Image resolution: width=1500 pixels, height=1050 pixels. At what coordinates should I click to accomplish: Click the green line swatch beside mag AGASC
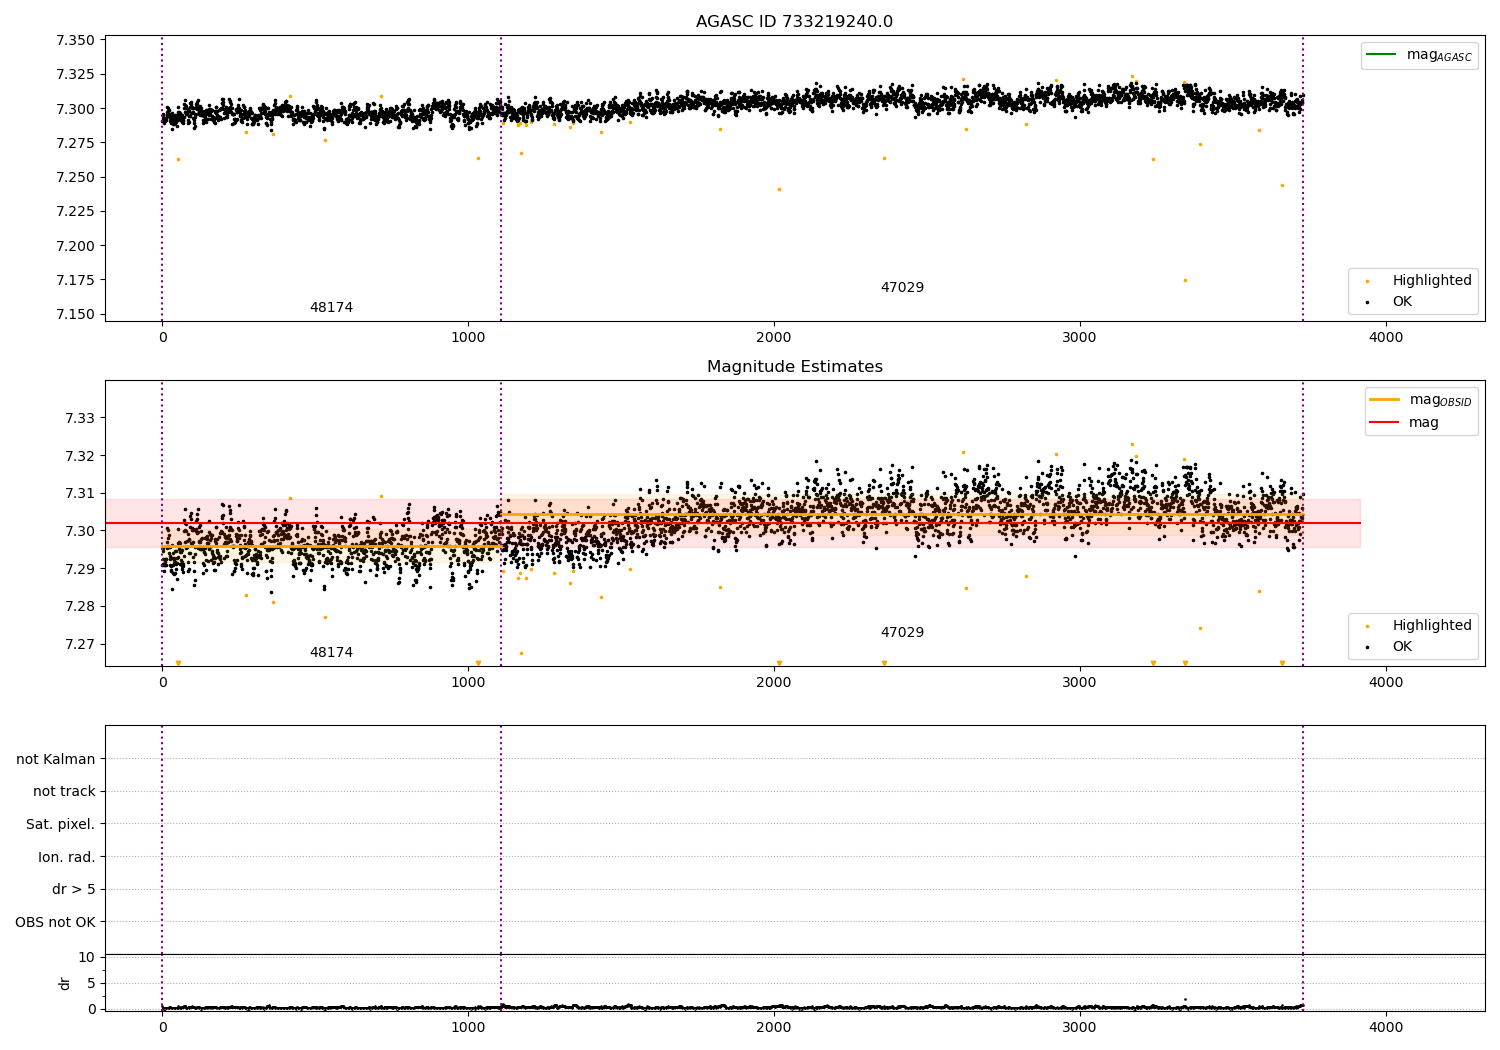pos(1381,54)
